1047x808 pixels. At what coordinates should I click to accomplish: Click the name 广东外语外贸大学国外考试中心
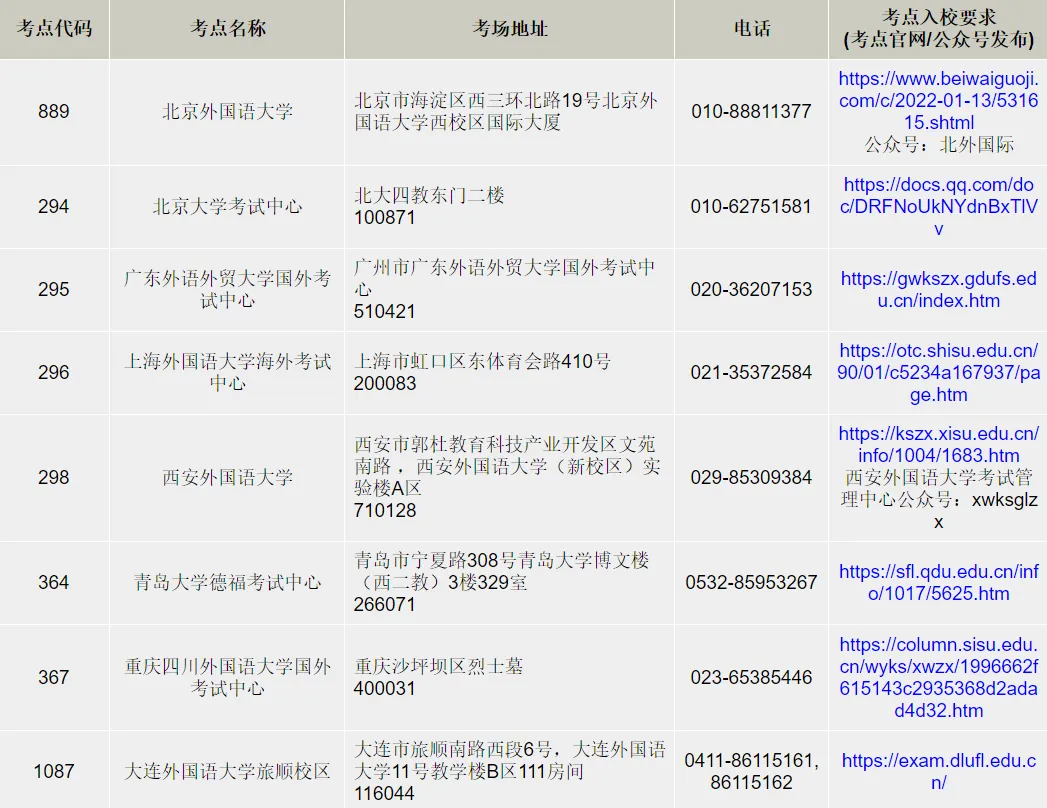coord(228,289)
